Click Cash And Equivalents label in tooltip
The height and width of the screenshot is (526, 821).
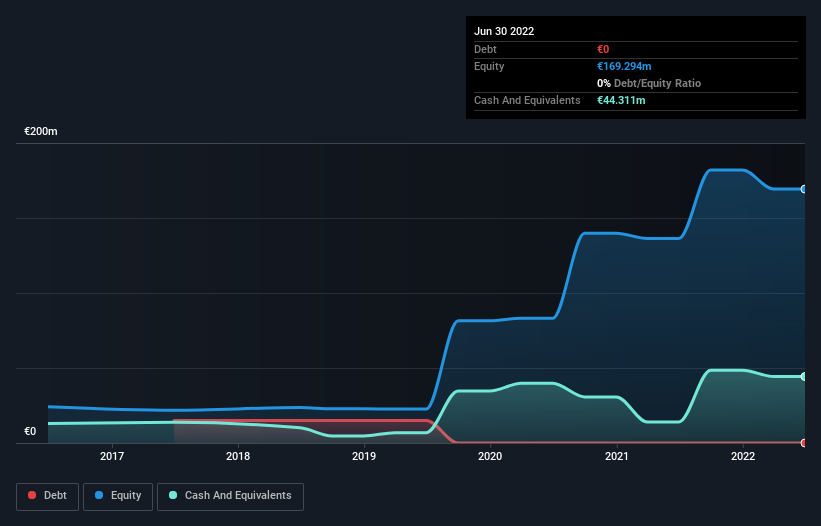[x=527, y=100]
